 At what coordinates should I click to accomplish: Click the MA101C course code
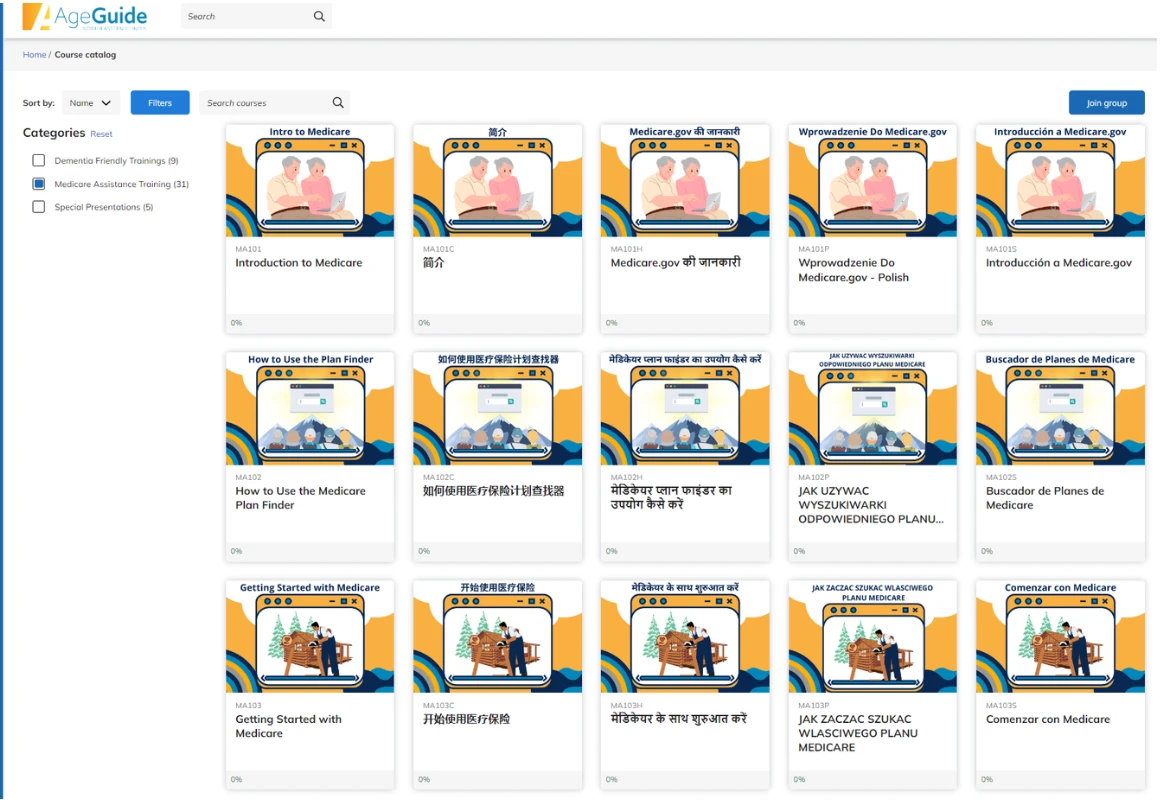439,249
